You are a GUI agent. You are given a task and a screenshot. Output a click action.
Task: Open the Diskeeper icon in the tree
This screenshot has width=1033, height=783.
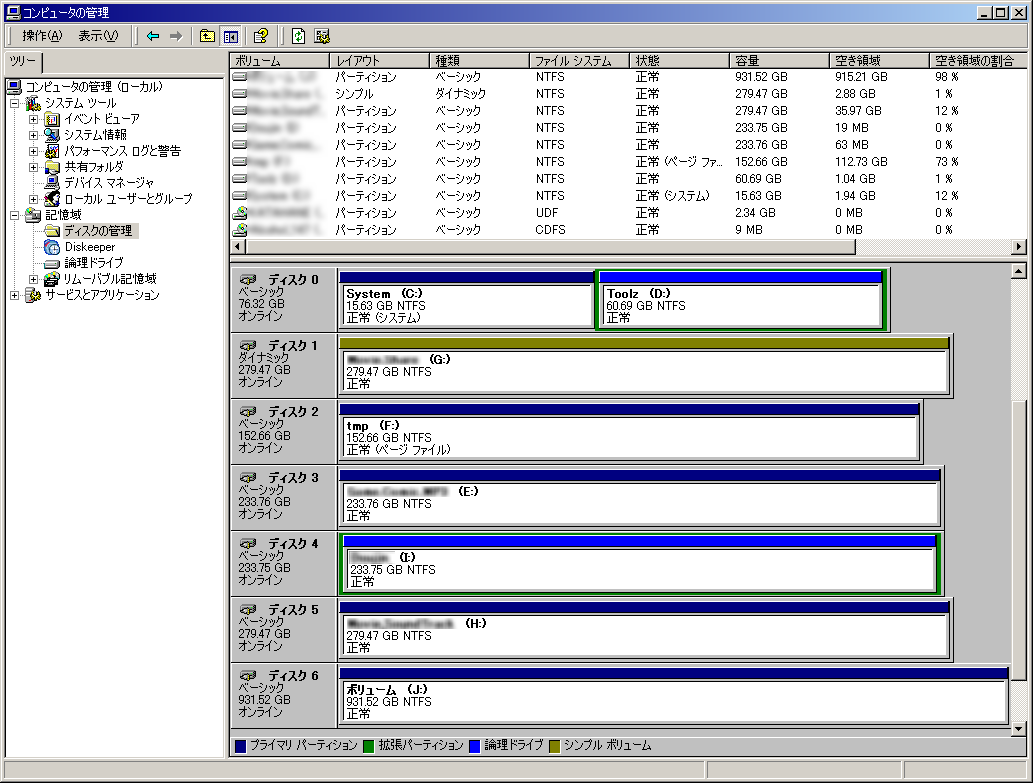[x=52, y=247]
